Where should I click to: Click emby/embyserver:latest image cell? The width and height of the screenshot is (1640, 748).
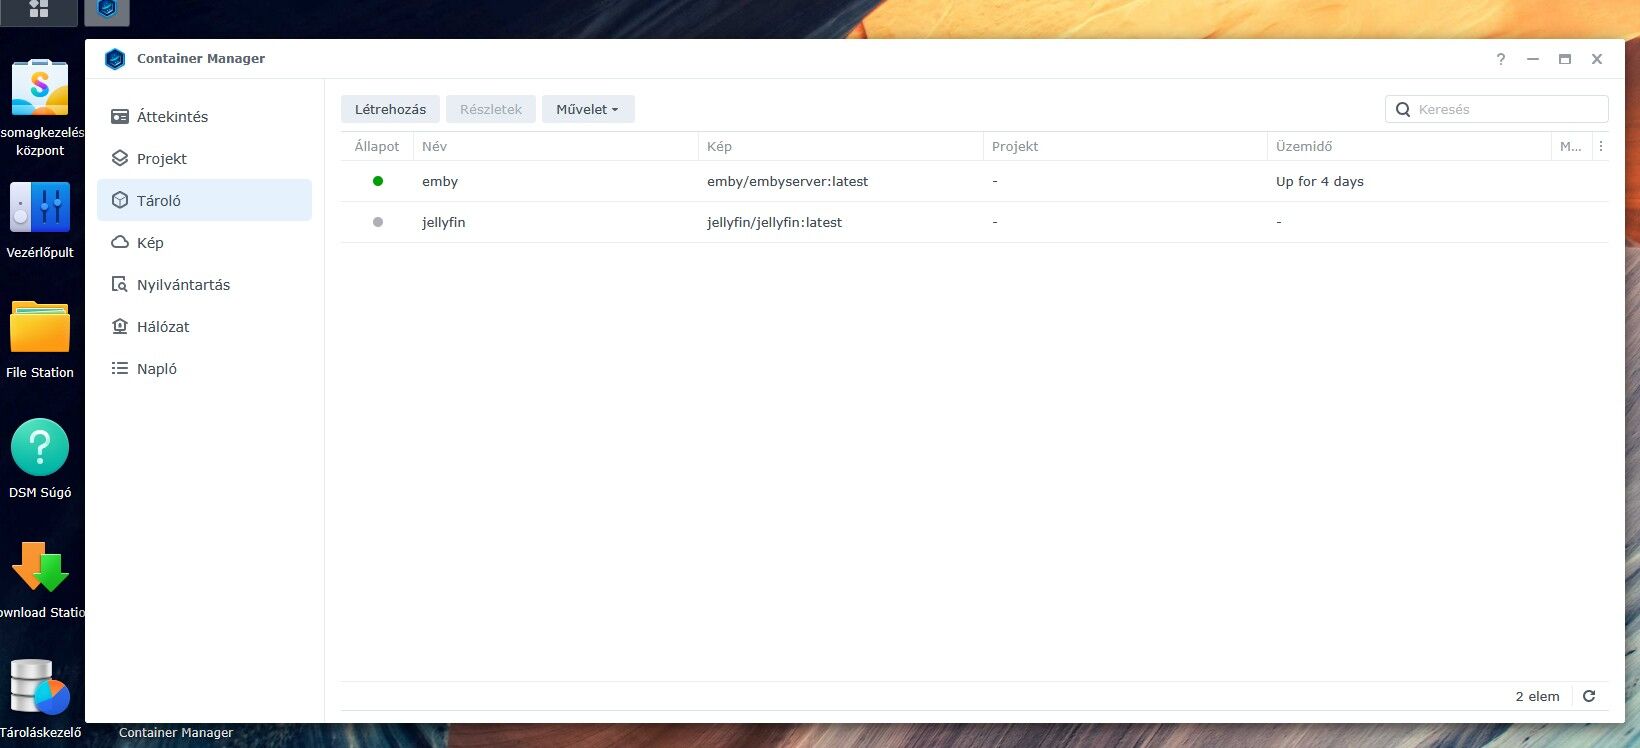(x=788, y=181)
